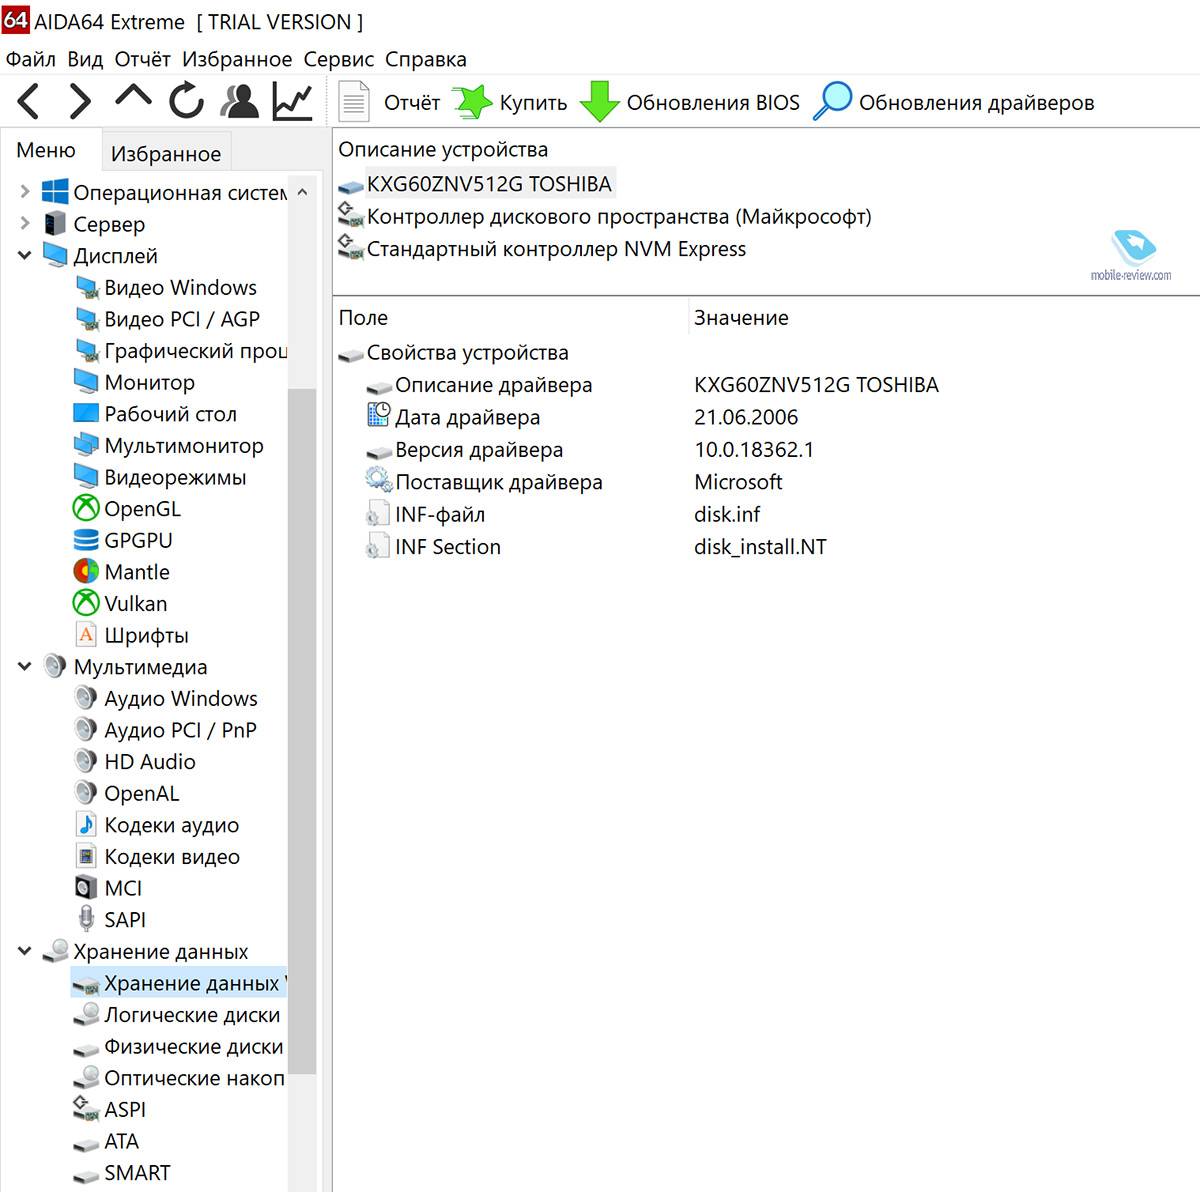Select the GPGPU icon
The height and width of the screenshot is (1192, 1200).
(x=86, y=540)
